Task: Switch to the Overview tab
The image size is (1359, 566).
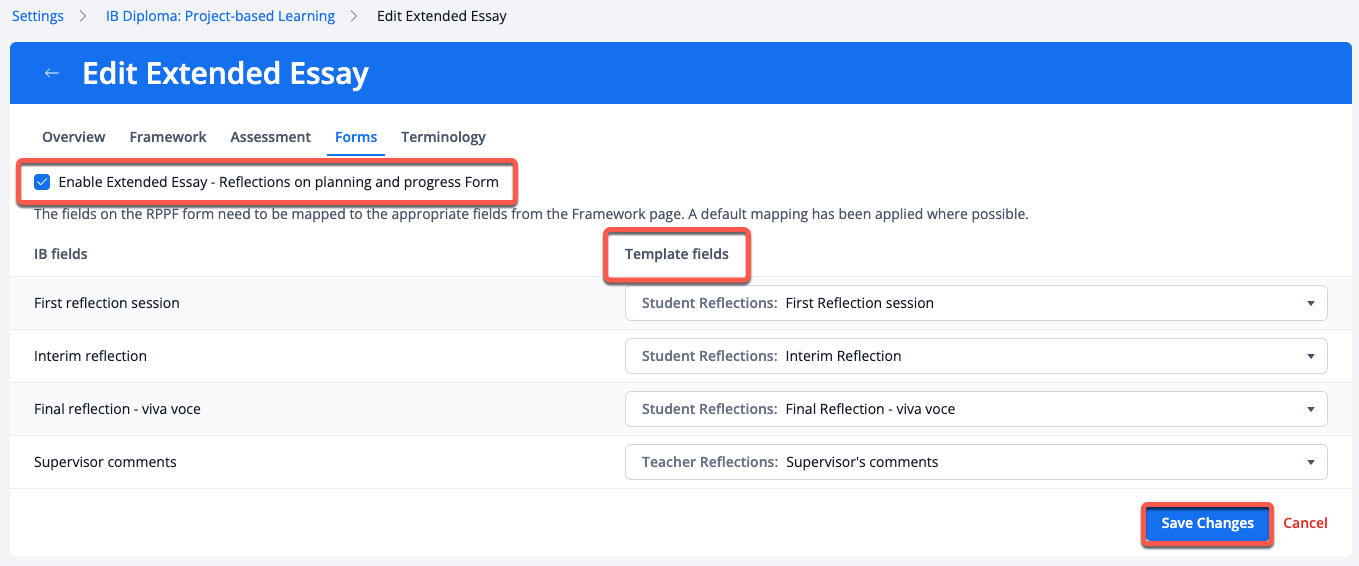Action: (x=73, y=137)
